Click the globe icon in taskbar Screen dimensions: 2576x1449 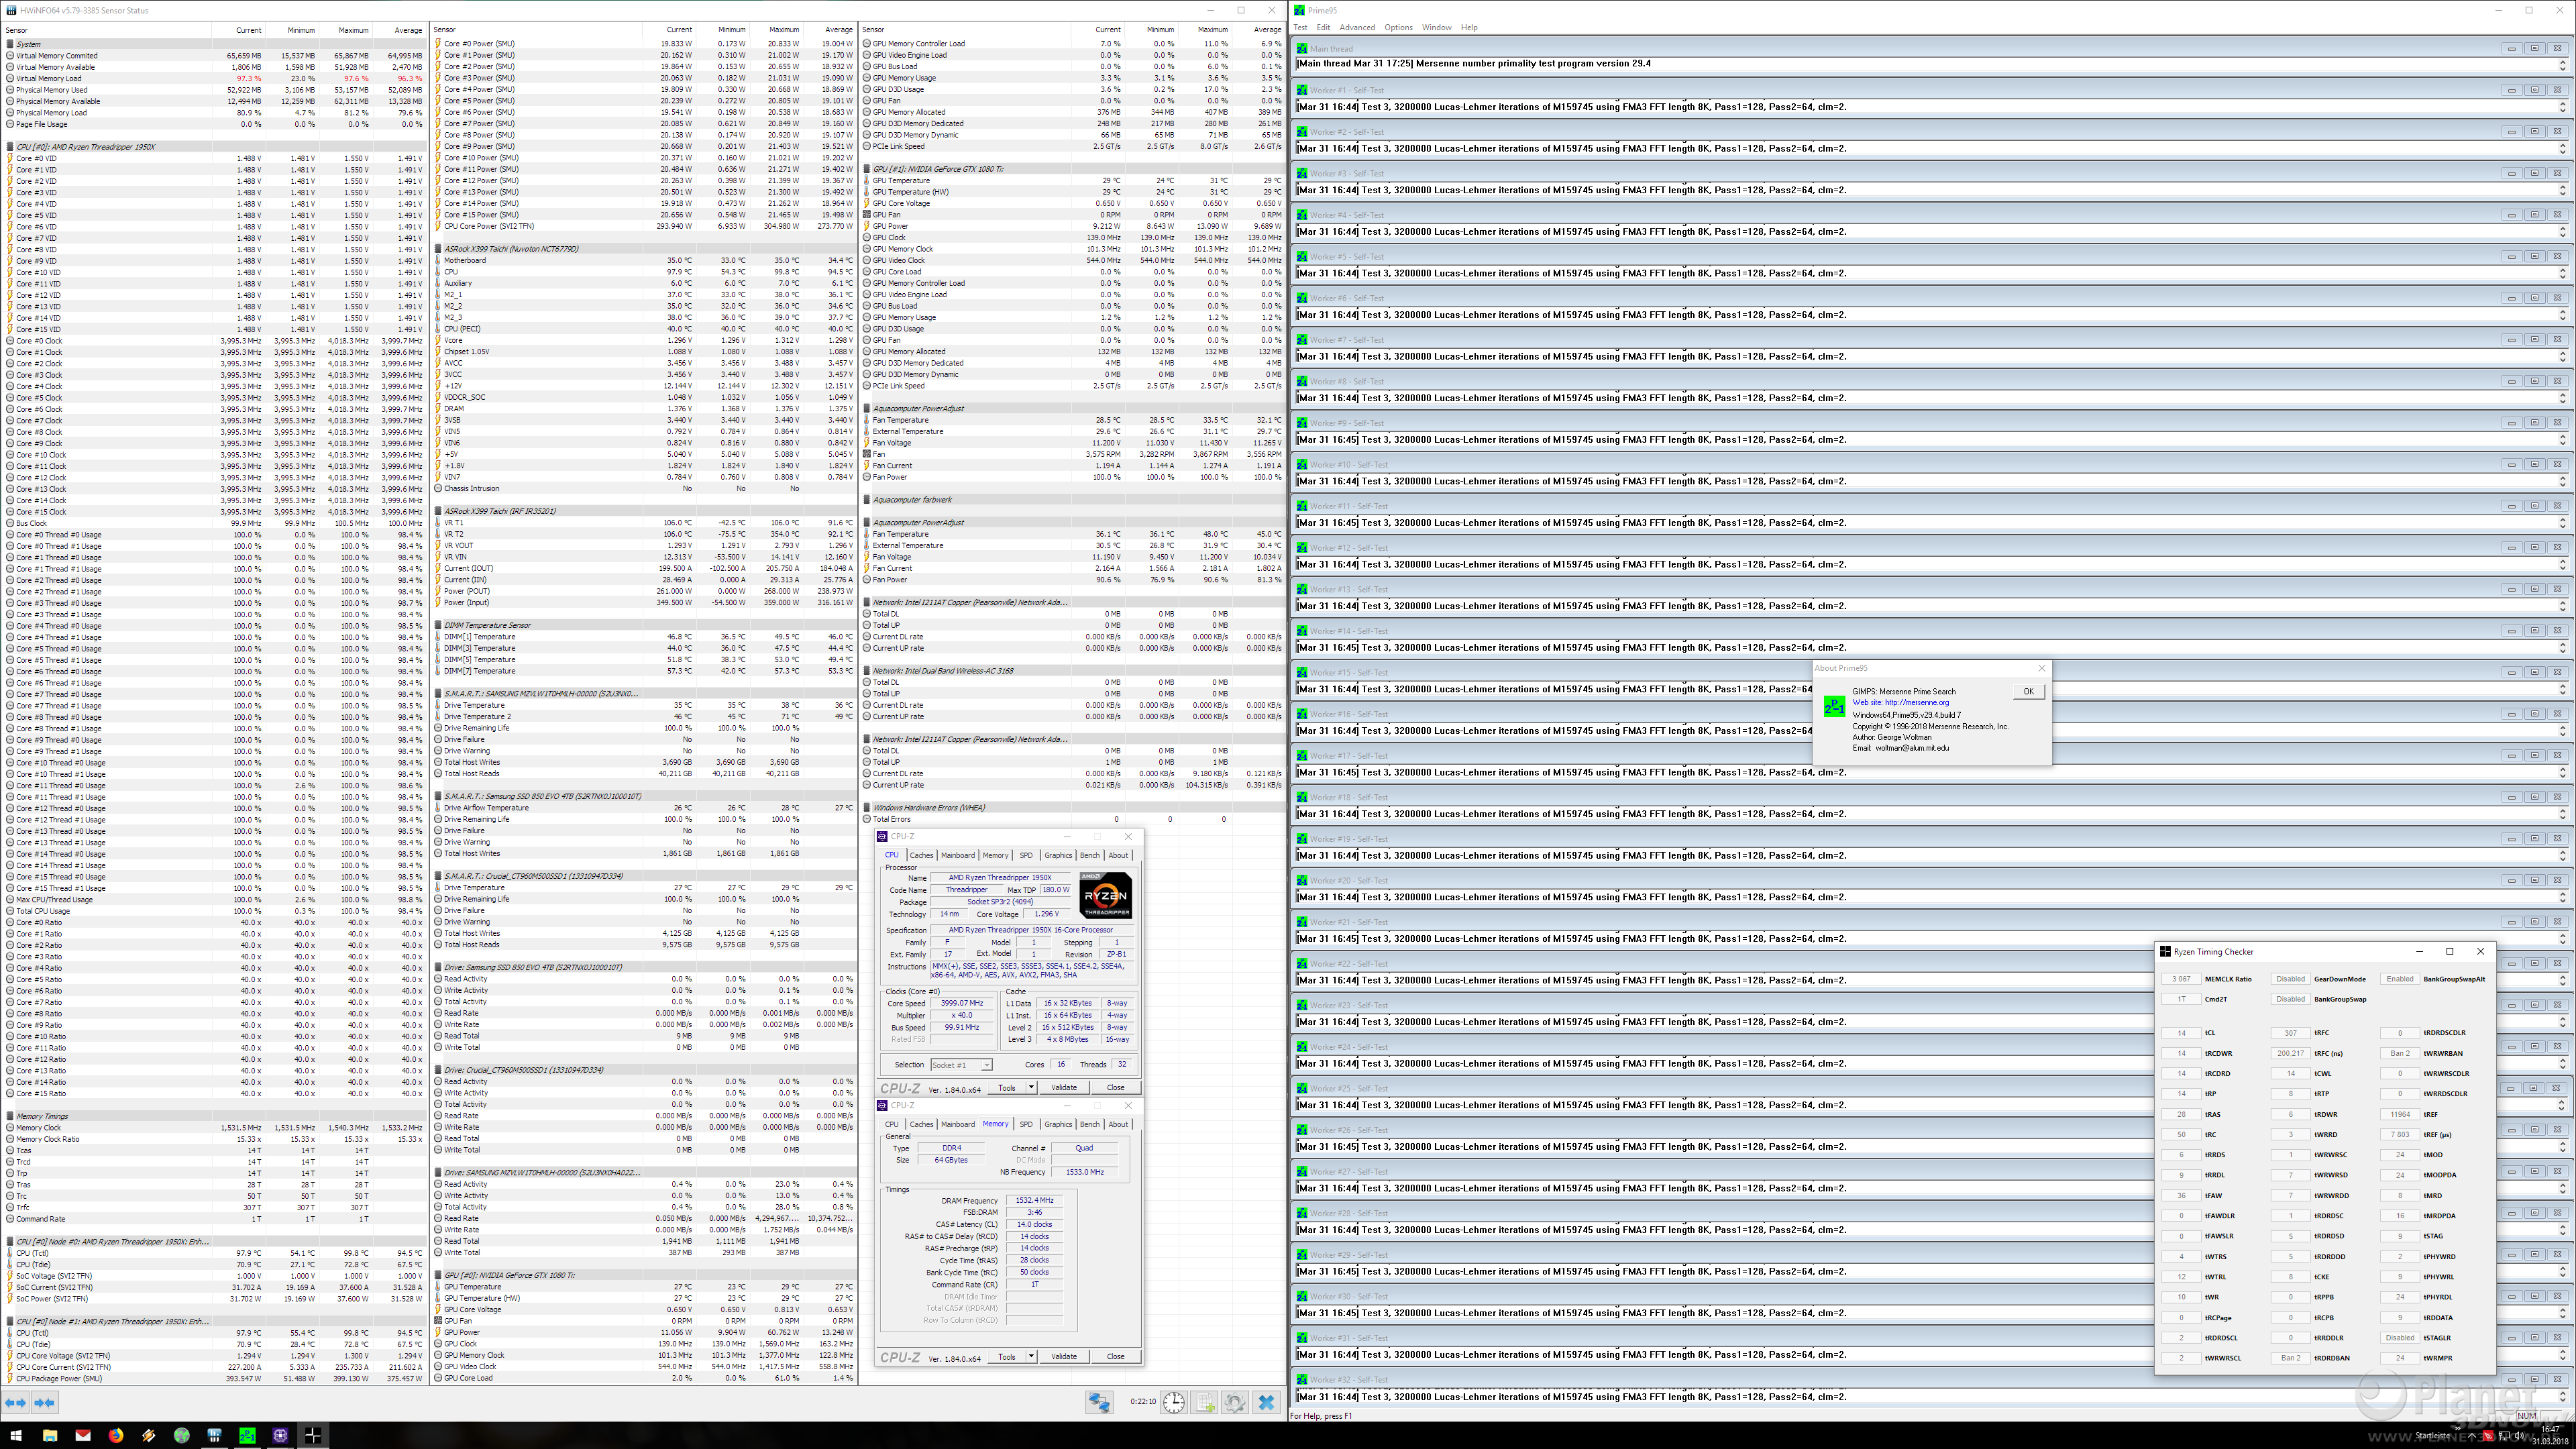point(181,1435)
